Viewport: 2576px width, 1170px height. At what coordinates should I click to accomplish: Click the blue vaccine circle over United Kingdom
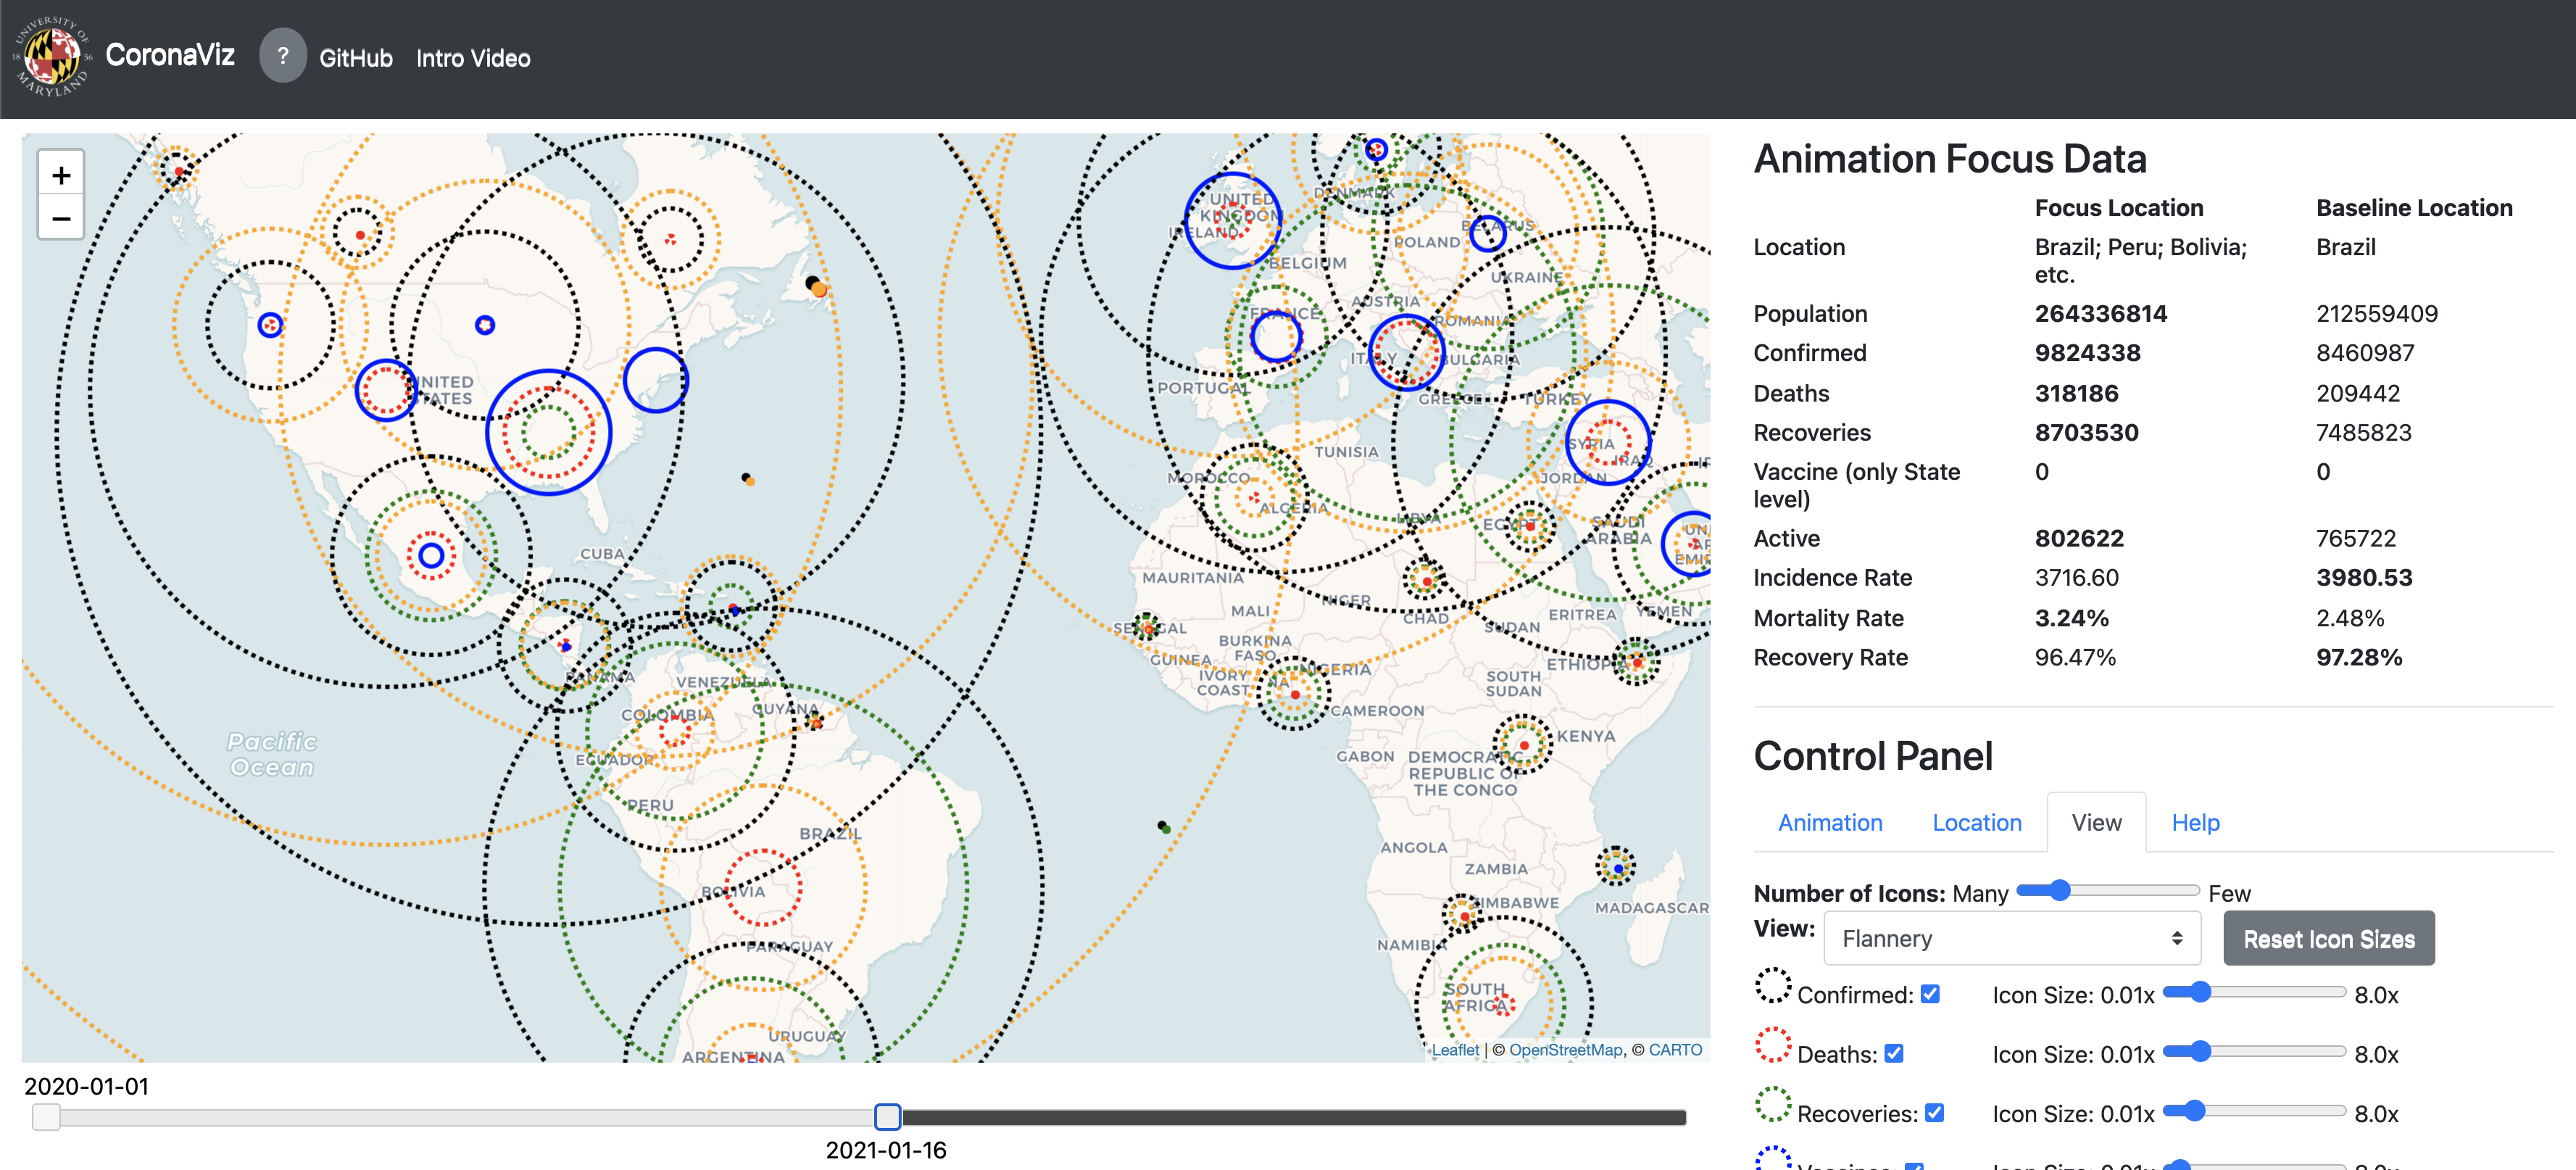(1232, 220)
